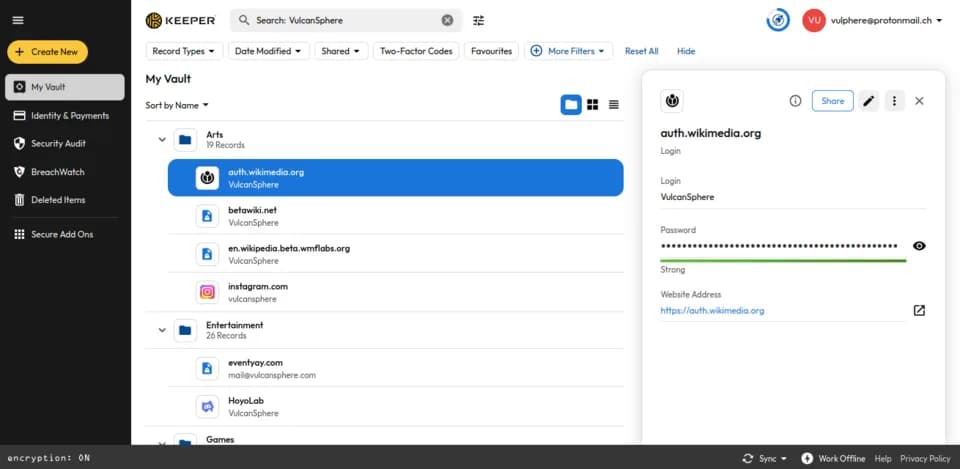Open the betawiki.net record
This screenshot has width=960, height=469.
[396, 216]
